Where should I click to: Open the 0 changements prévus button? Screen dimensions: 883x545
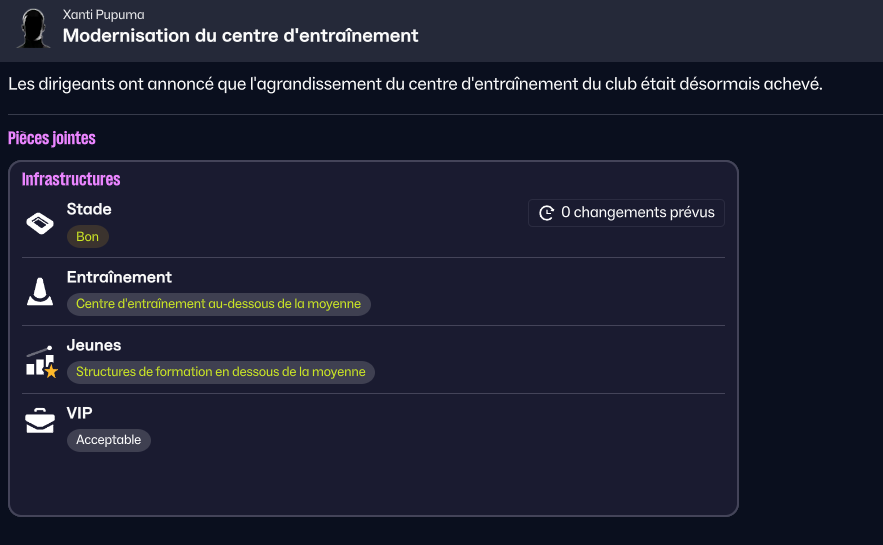[626, 213]
